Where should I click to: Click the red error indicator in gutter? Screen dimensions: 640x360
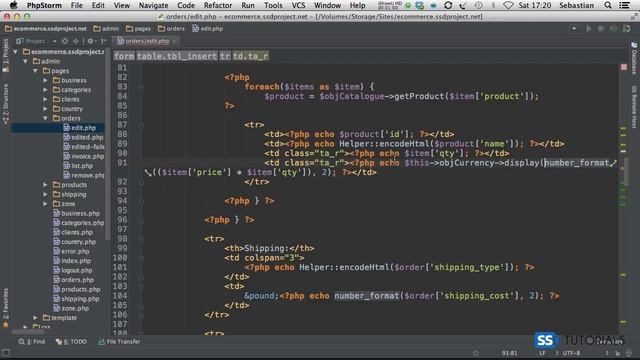624,67
